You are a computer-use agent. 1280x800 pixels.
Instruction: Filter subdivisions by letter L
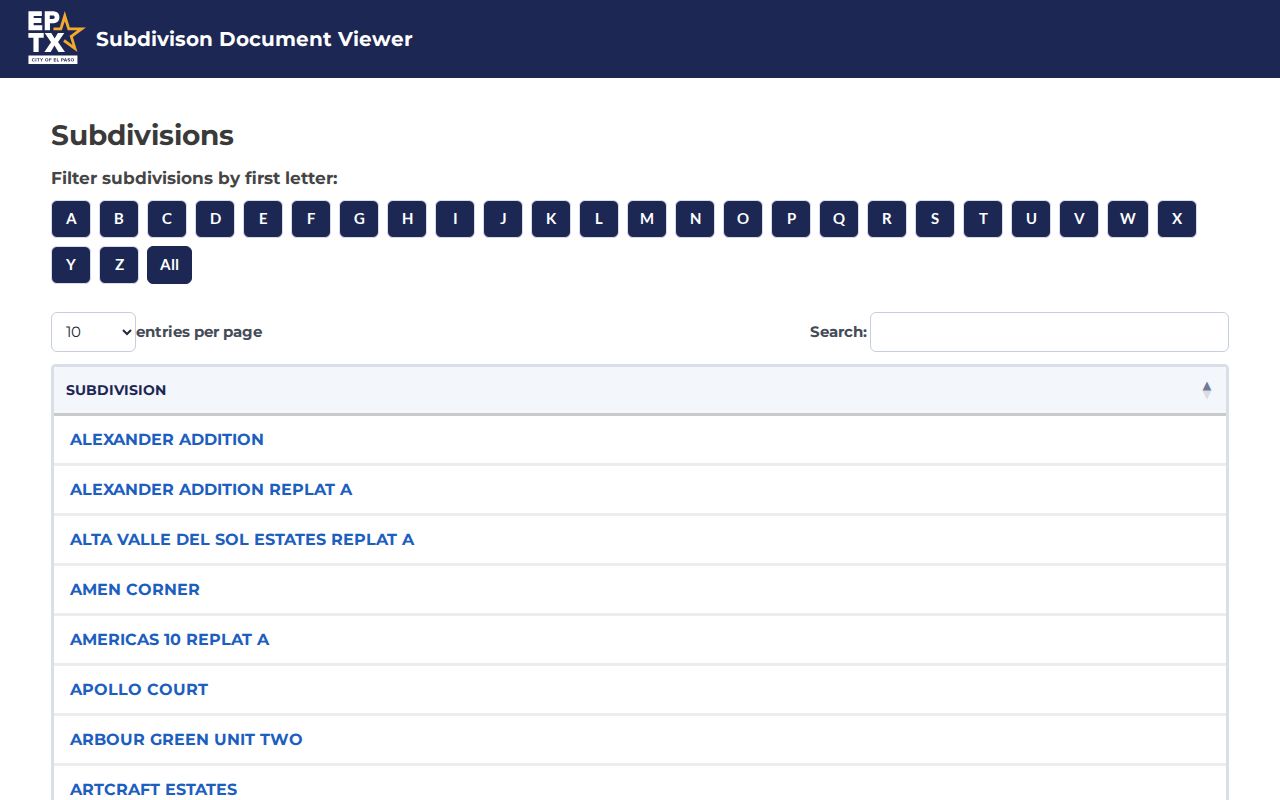click(x=599, y=219)
